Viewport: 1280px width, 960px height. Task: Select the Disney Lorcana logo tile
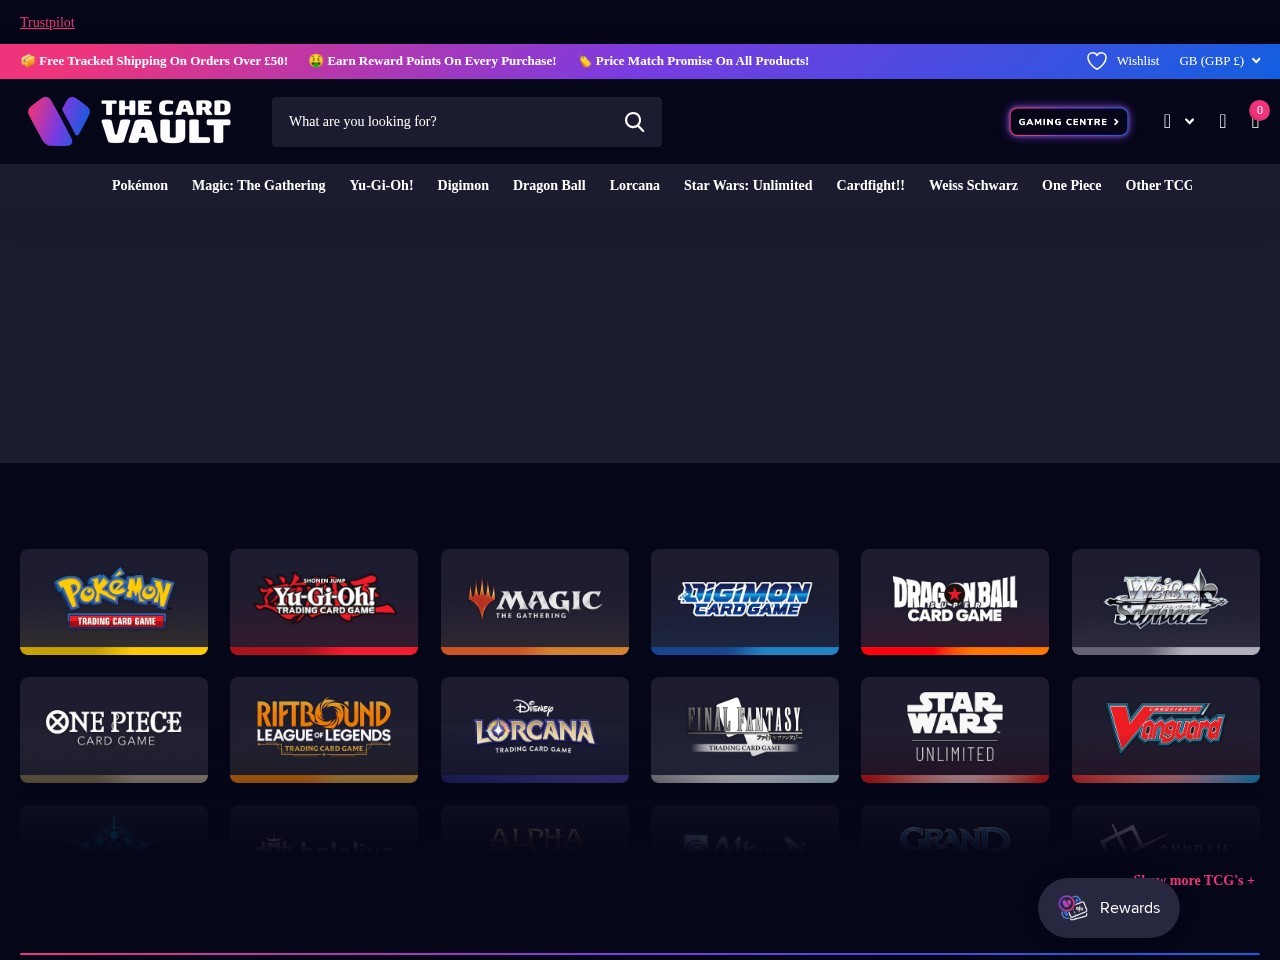click(x=534, y=728)
